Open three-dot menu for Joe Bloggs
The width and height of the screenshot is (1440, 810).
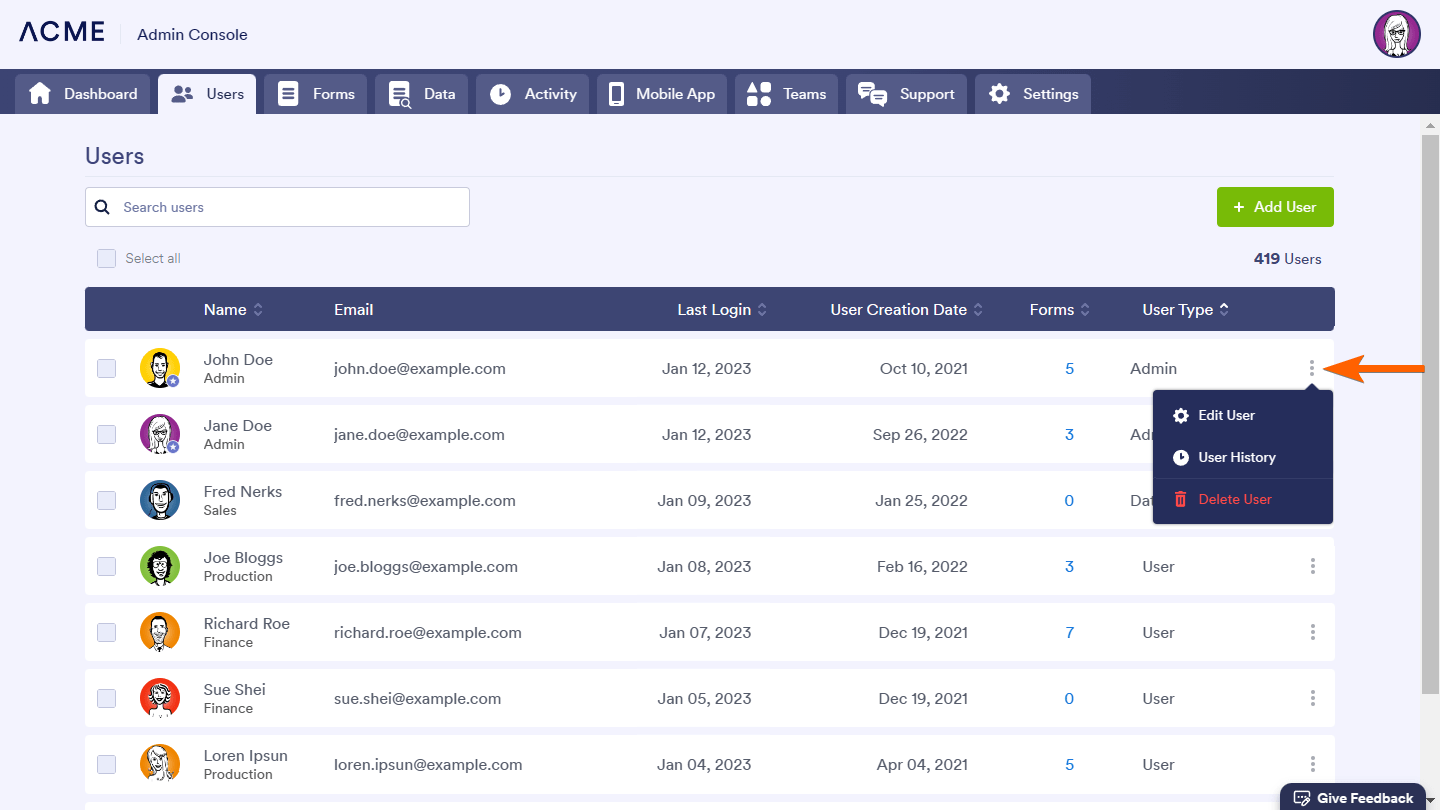point(1312,566)
